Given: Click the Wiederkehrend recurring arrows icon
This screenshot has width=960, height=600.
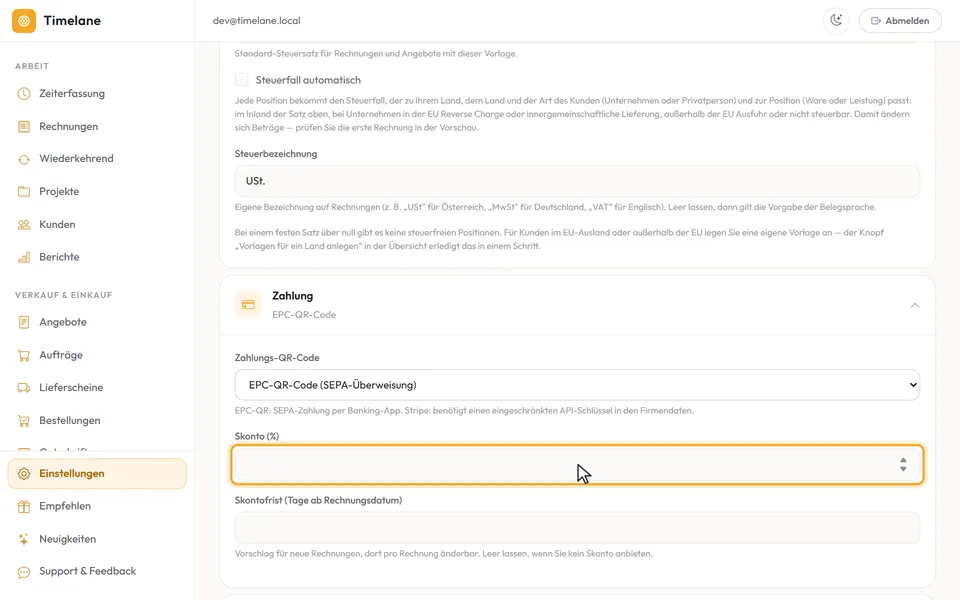Looking at the screenshot, I should (x=24, y=159).
